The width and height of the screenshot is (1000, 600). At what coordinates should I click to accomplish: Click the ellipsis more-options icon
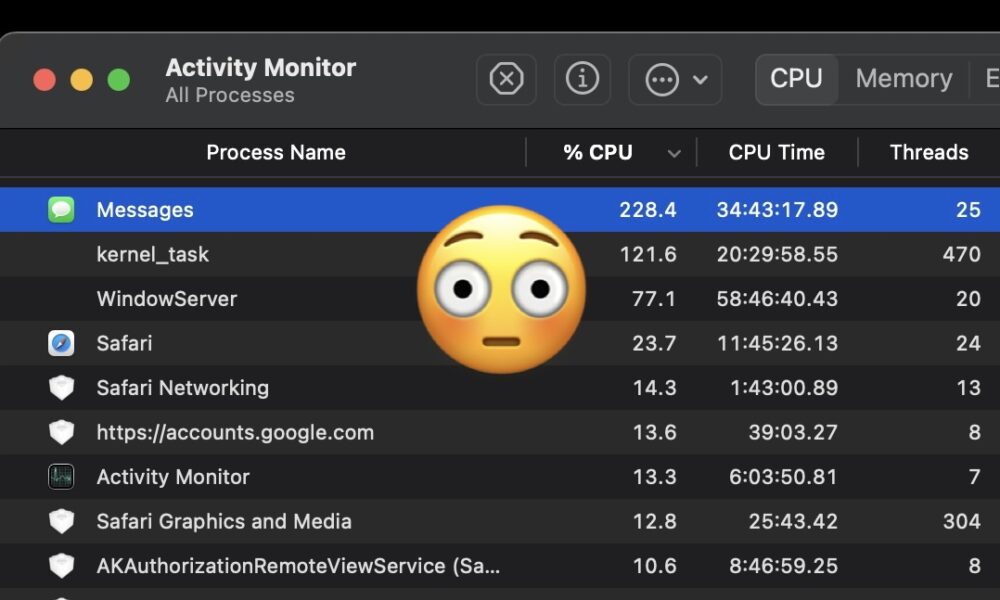coord(661,80)
